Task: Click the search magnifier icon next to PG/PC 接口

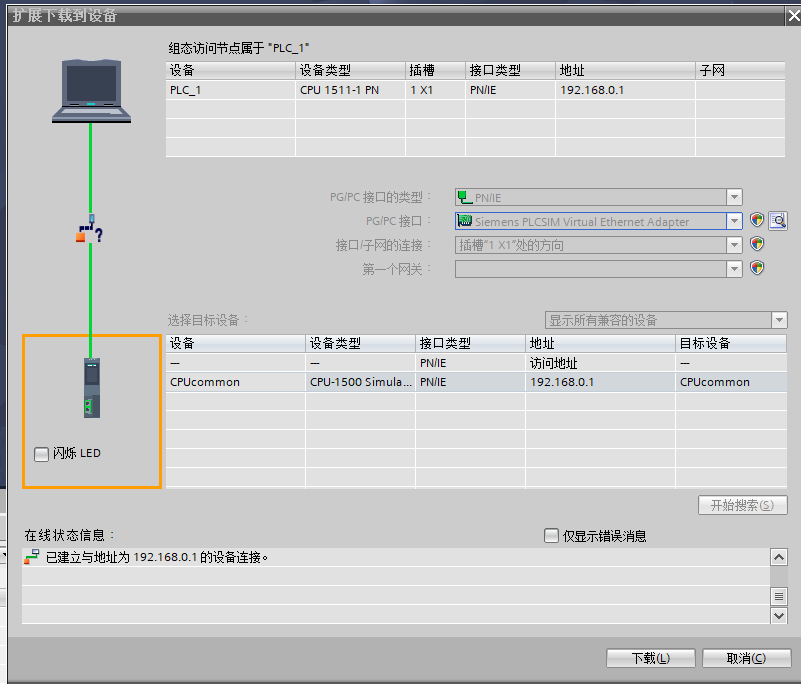Action: [x=778, y=221]
